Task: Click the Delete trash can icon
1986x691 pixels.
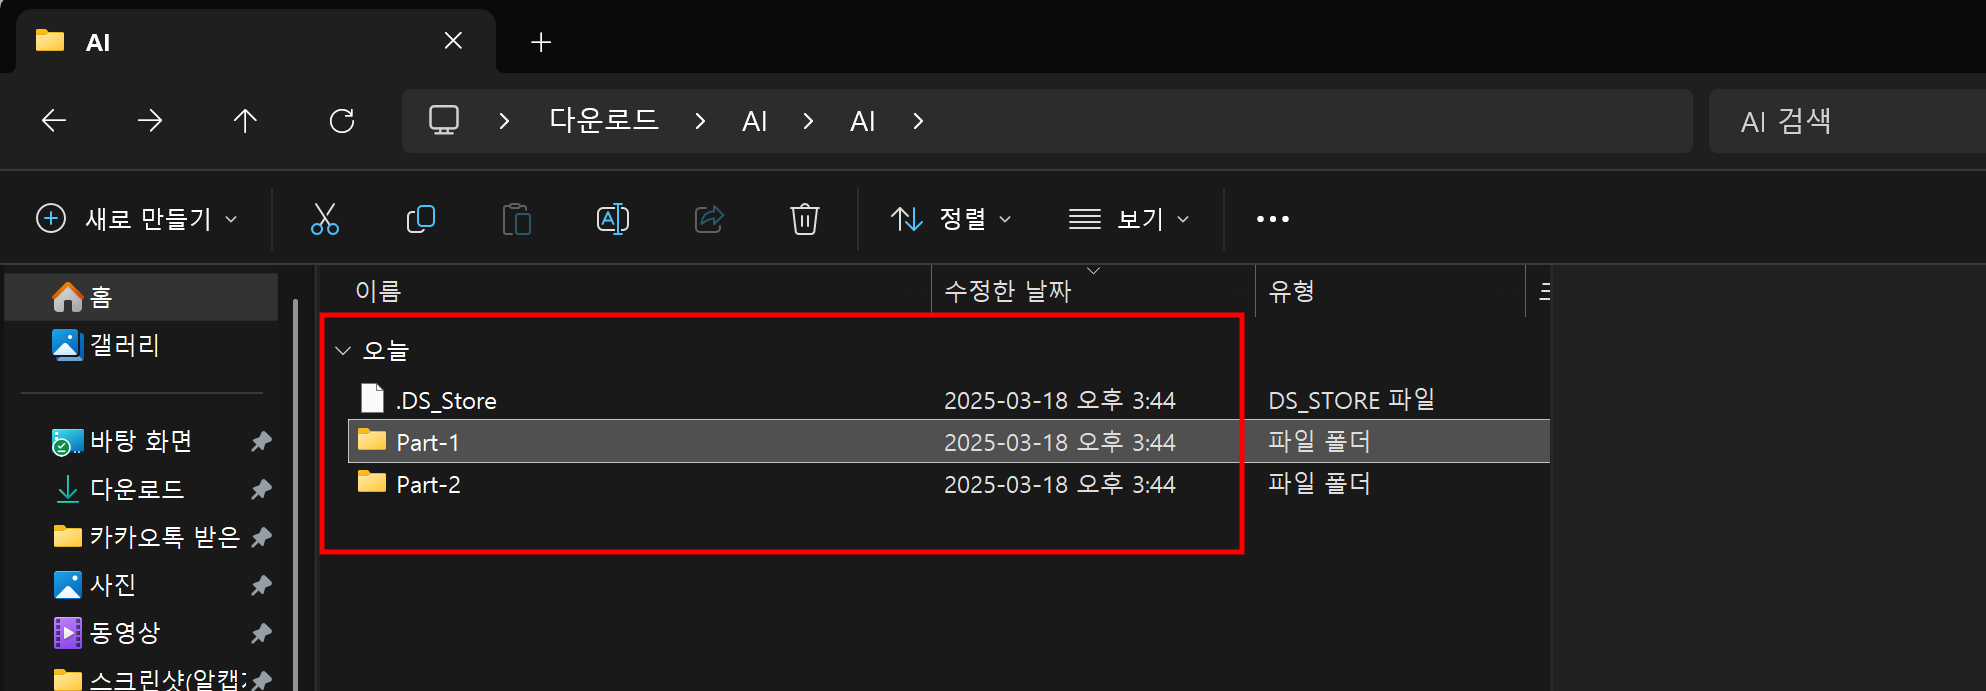Action: tap(805, 219)
